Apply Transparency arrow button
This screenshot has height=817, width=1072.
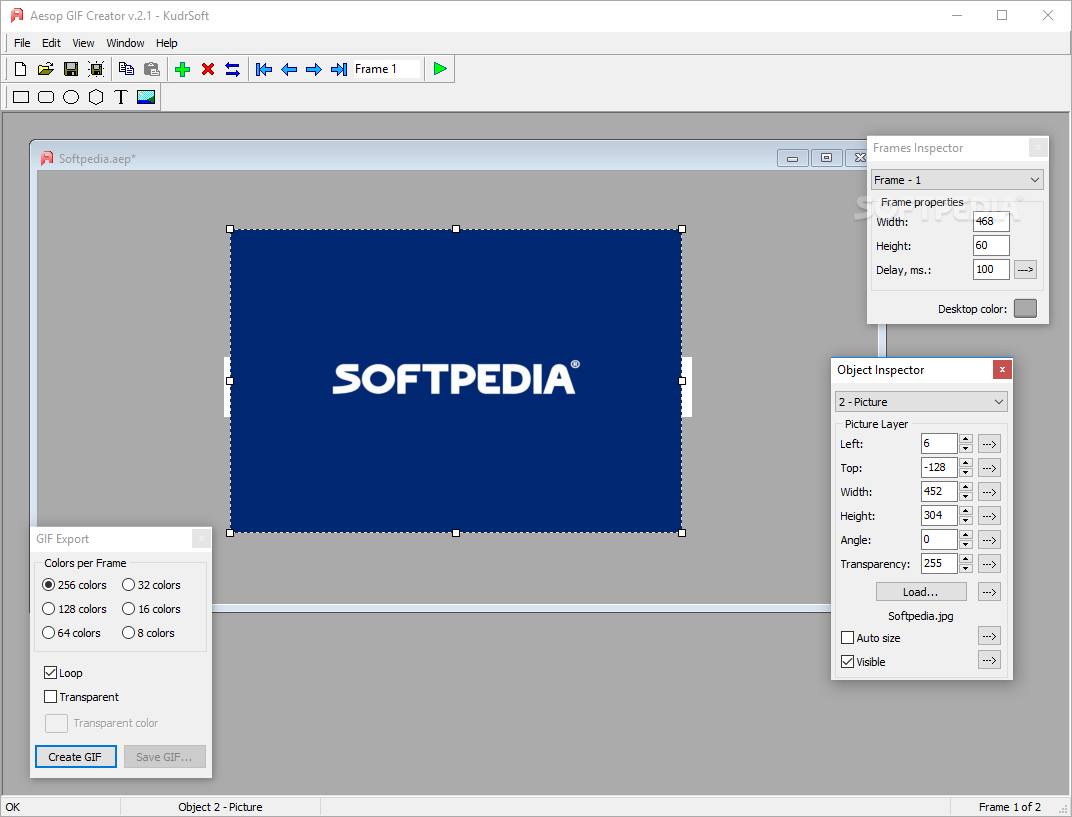[x=989, y=564]
